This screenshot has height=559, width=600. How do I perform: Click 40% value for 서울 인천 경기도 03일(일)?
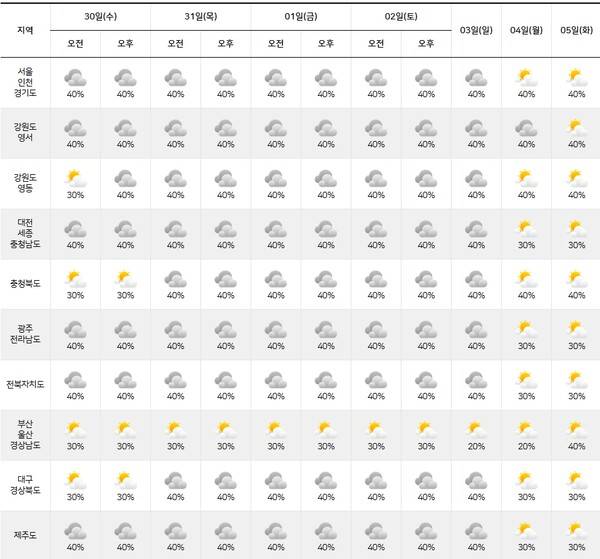476,94
